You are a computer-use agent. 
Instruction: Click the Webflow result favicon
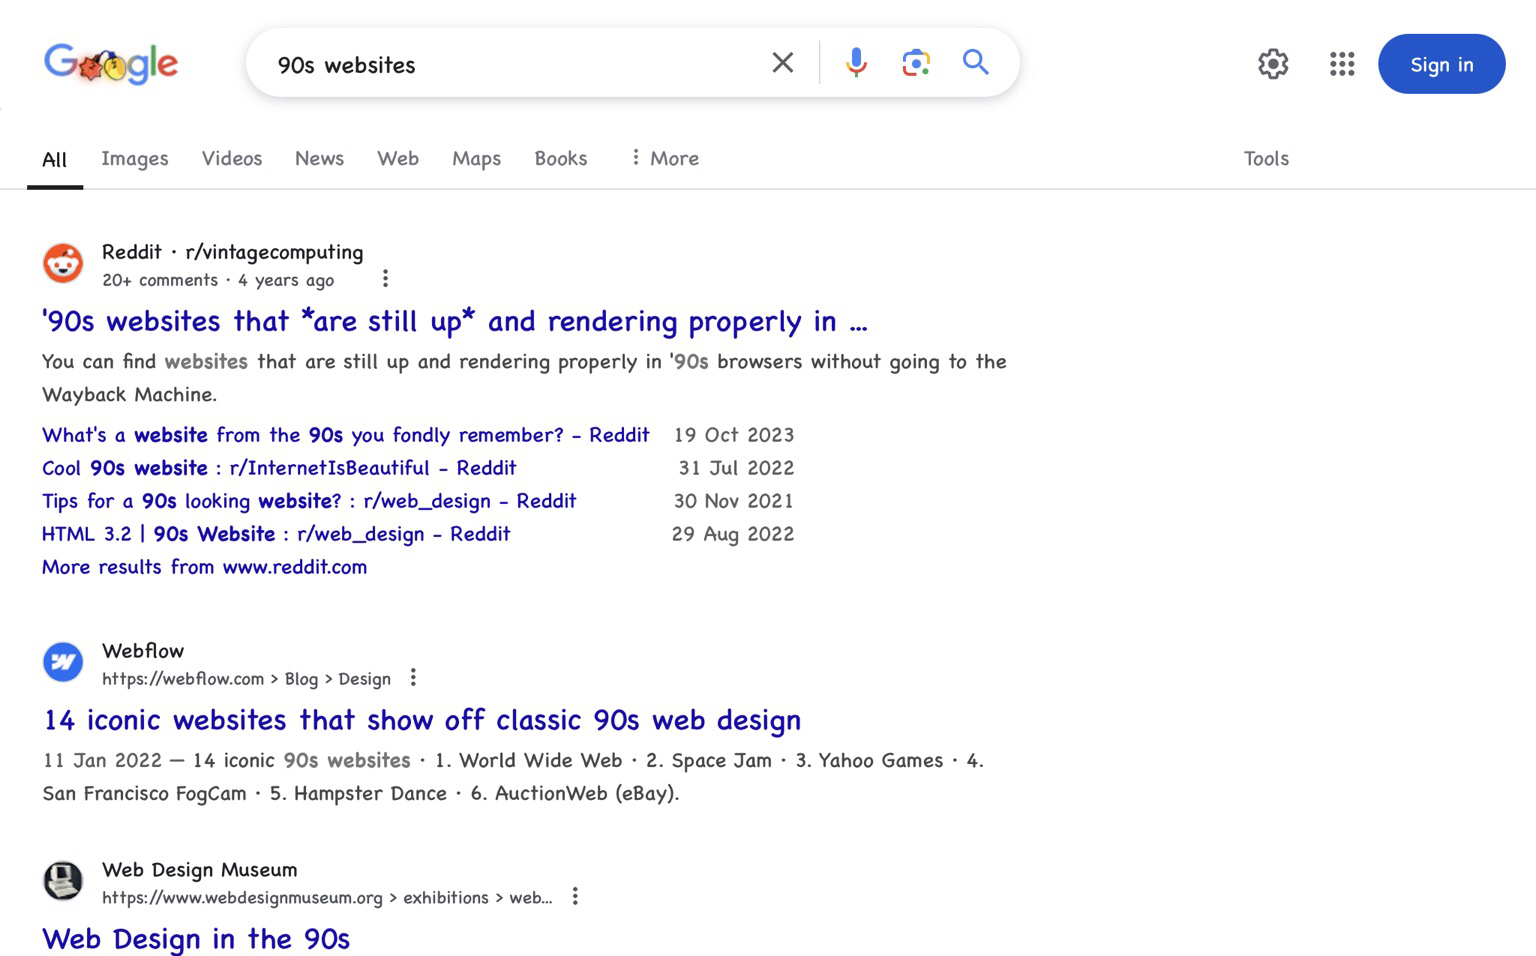[63, 662]
